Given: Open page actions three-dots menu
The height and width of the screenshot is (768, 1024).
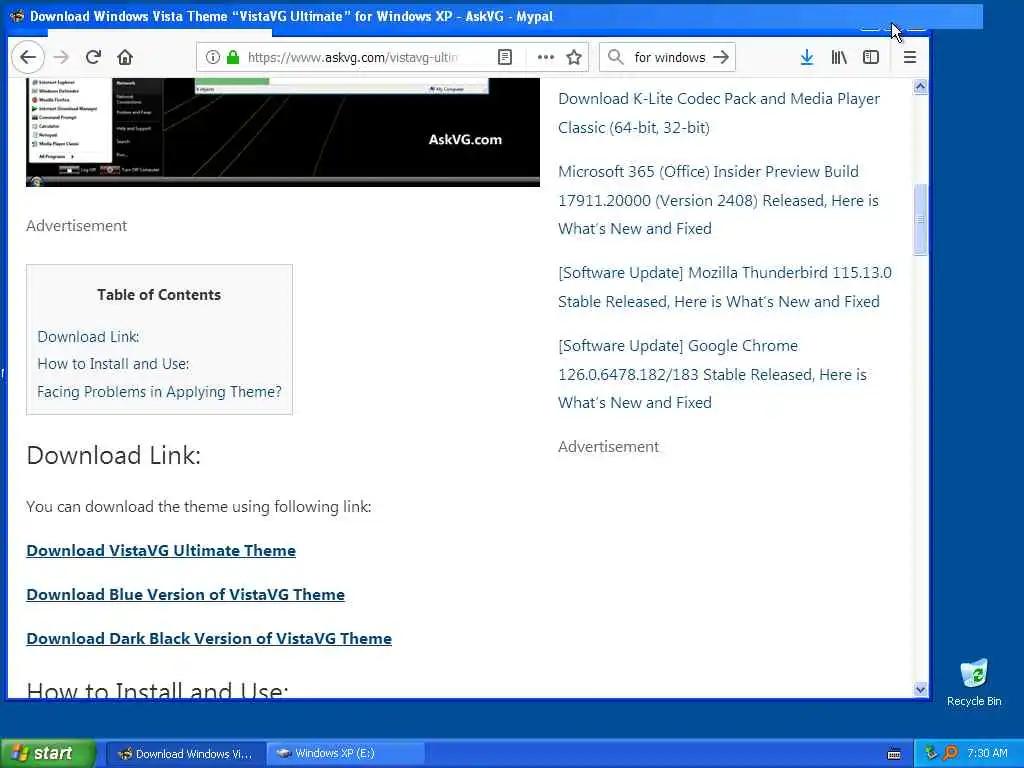Looking at the screenshot, I should pyautogui.click(x=546, y=57).
